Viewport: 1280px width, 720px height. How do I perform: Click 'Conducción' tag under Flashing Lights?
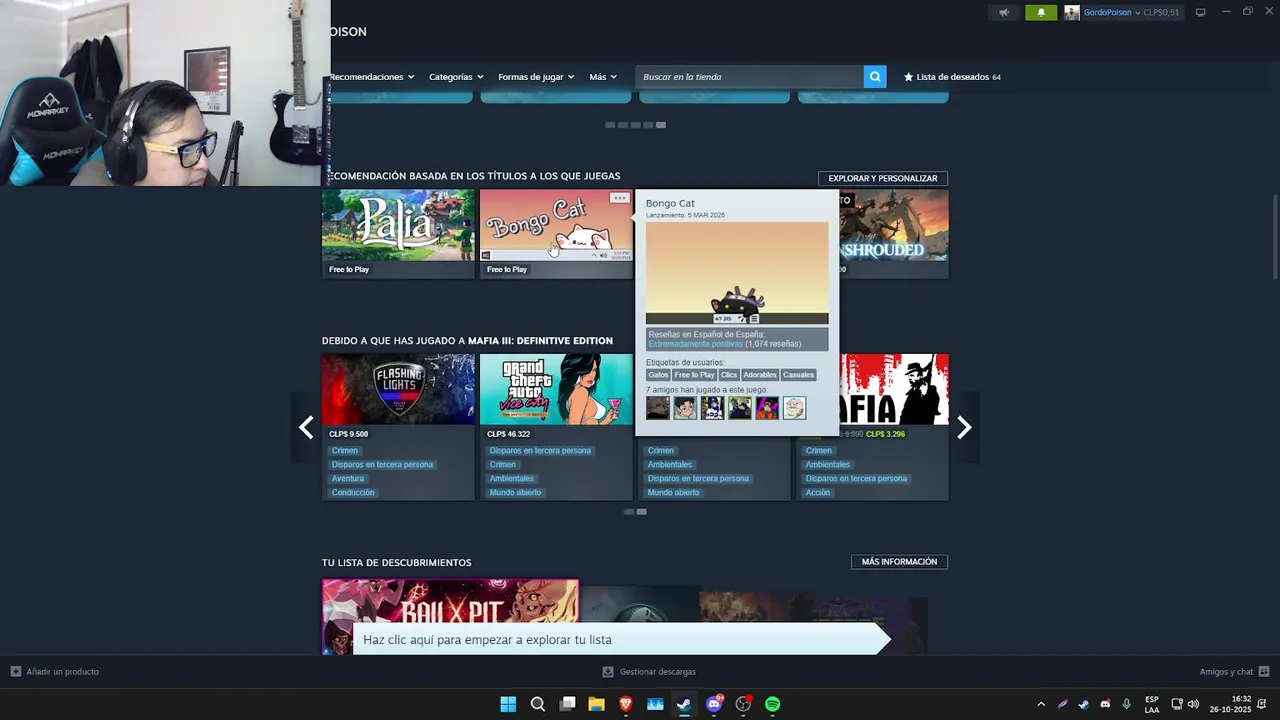[x=353, y=492]
